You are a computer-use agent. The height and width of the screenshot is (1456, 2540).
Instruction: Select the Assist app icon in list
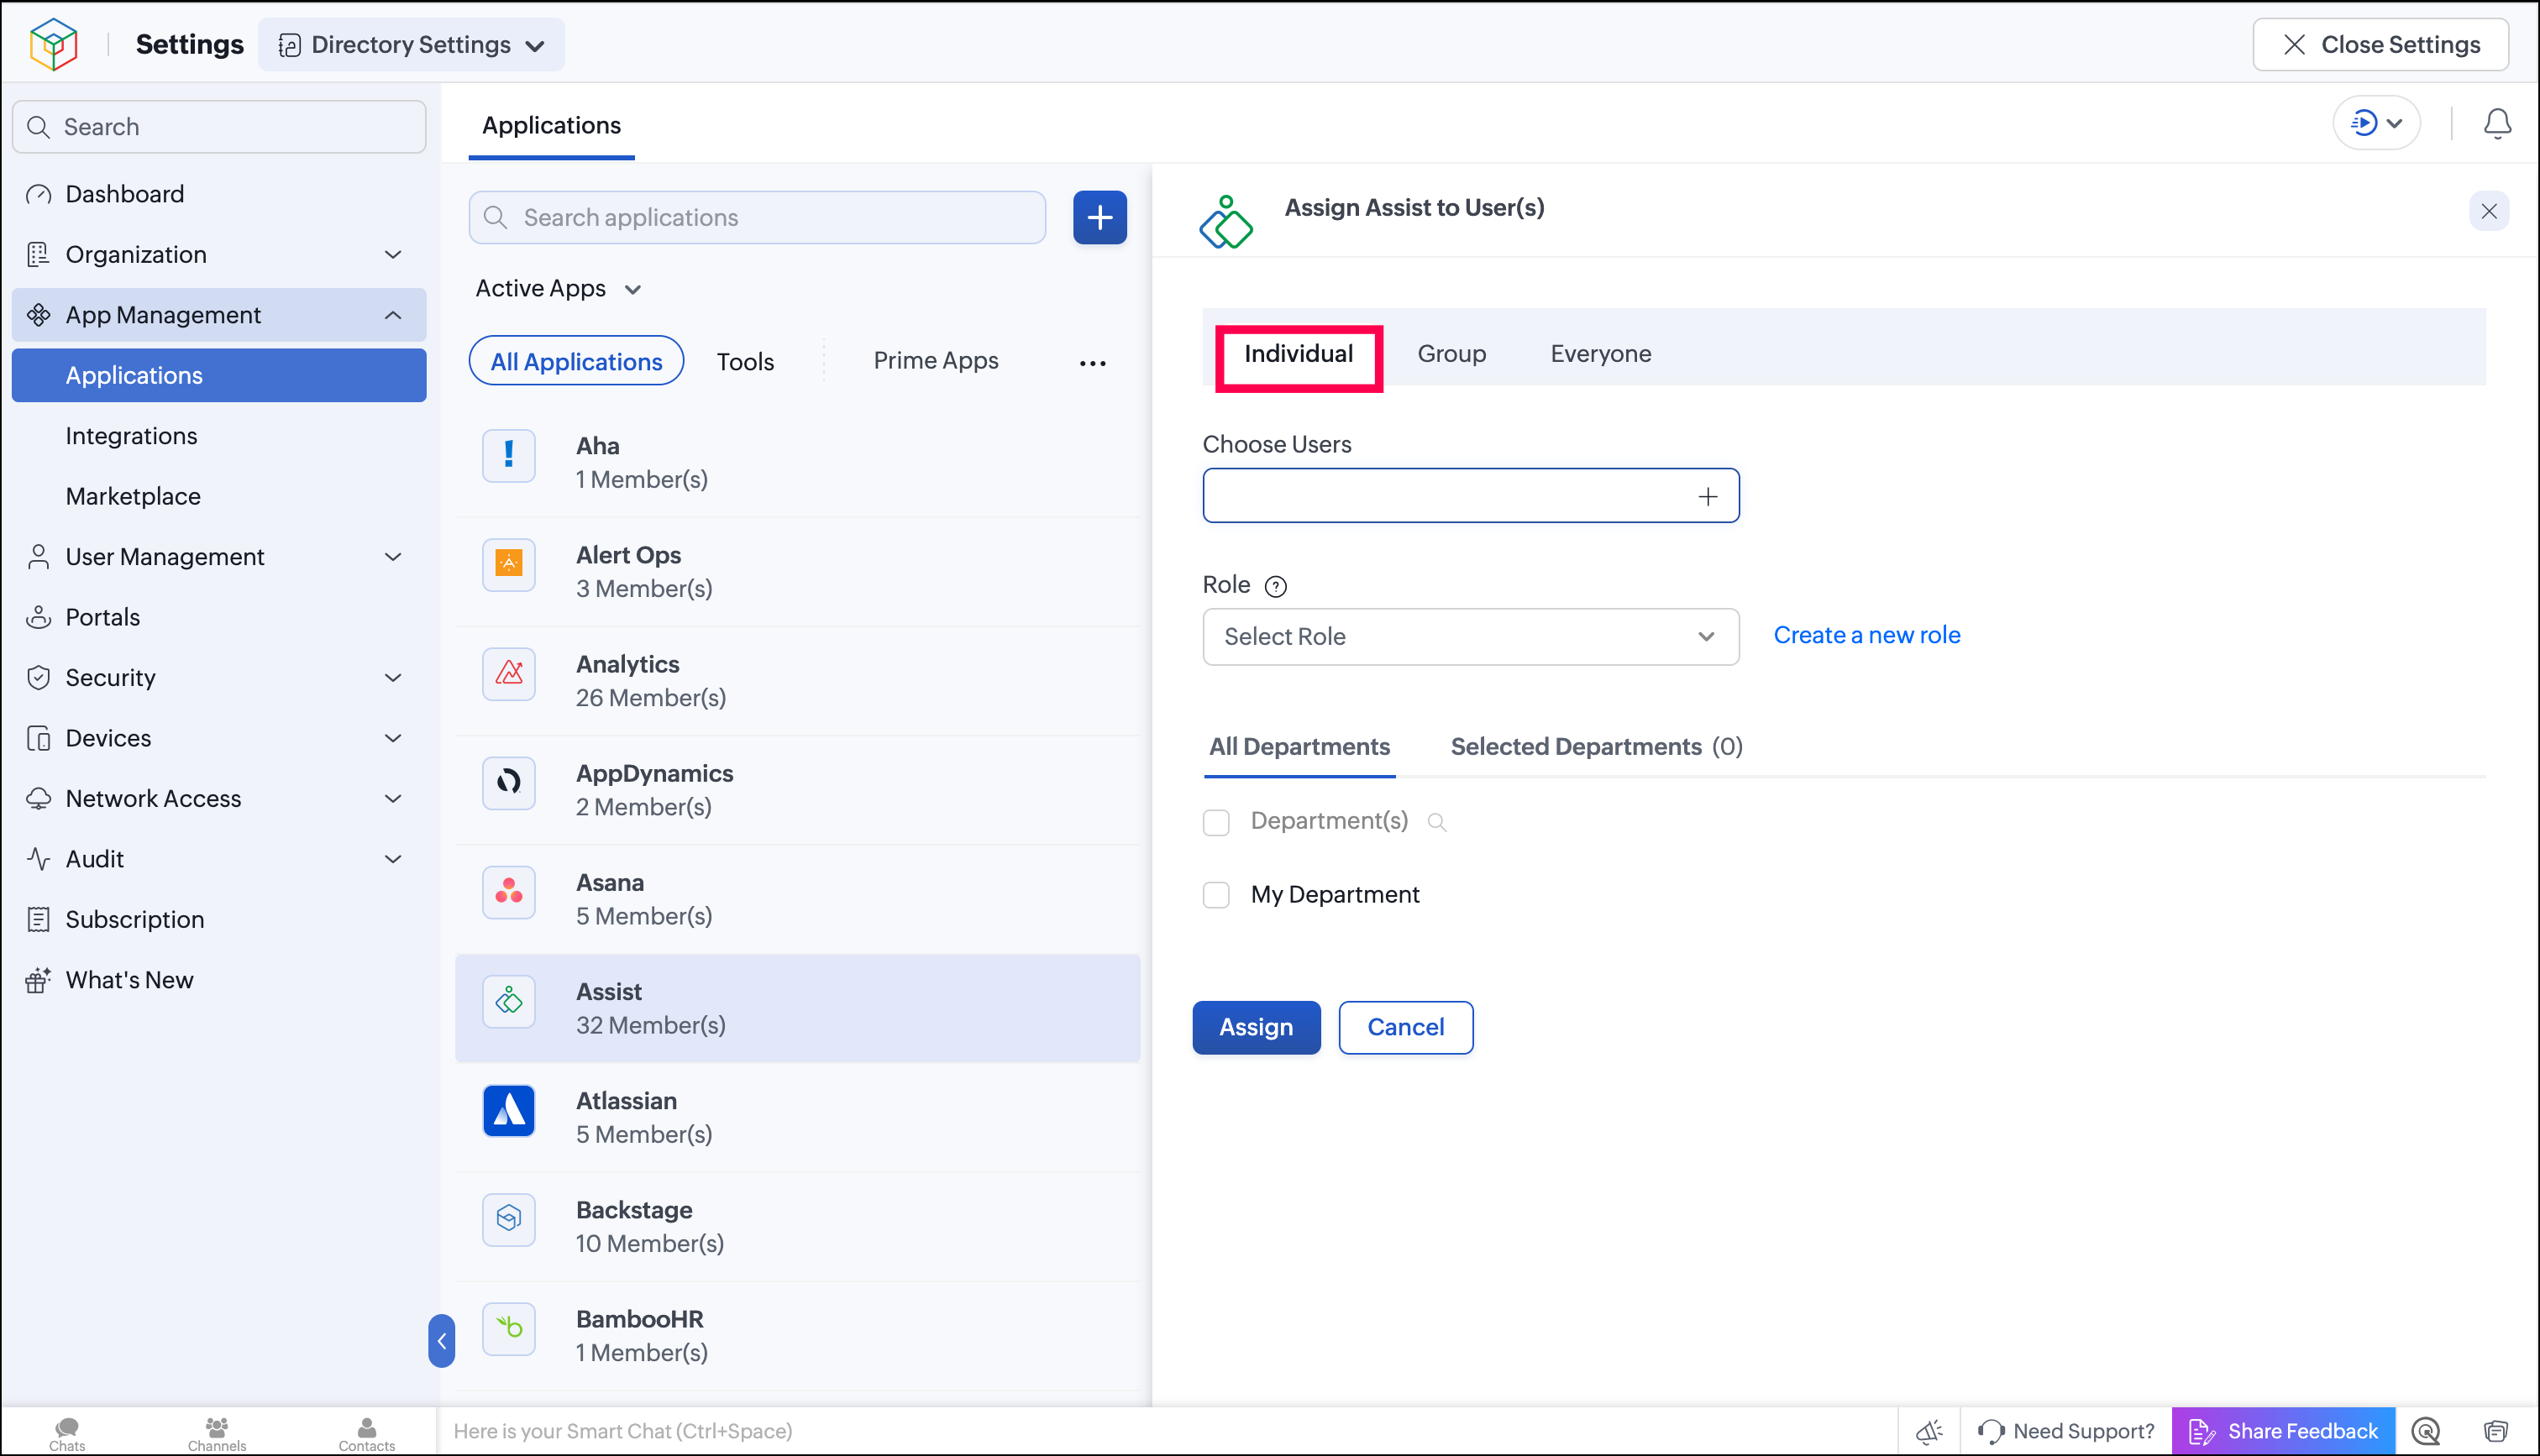[509, 1000]
